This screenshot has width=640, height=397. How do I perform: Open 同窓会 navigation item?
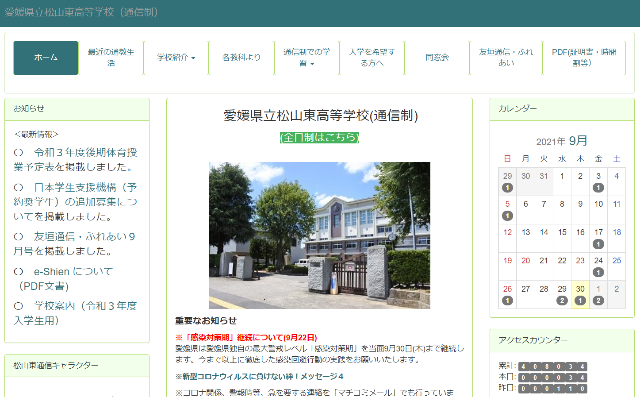(437, 58)
